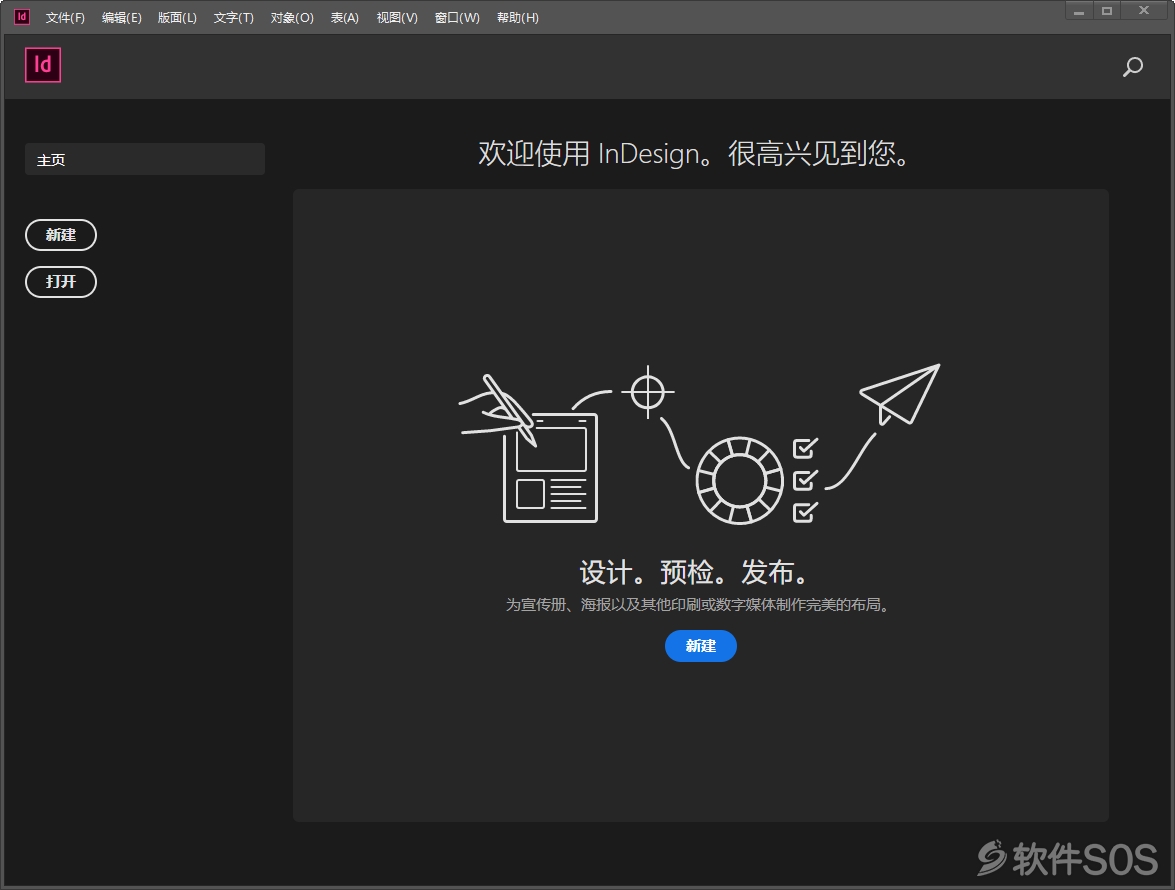Click the InDesign Id logo in header
The height and width of the screenshot is (890, 1175).
pyautogui.click(x=43, y=65)
